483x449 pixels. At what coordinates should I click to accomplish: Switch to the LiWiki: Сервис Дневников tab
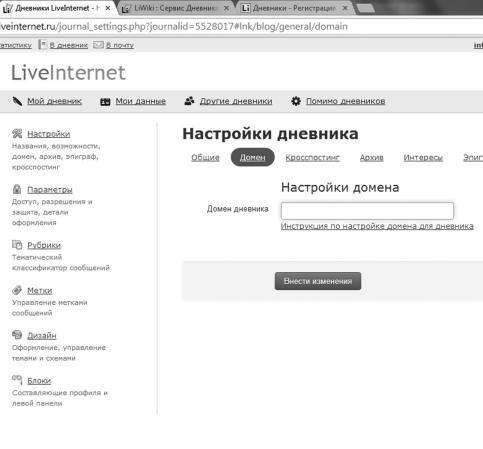175,8
